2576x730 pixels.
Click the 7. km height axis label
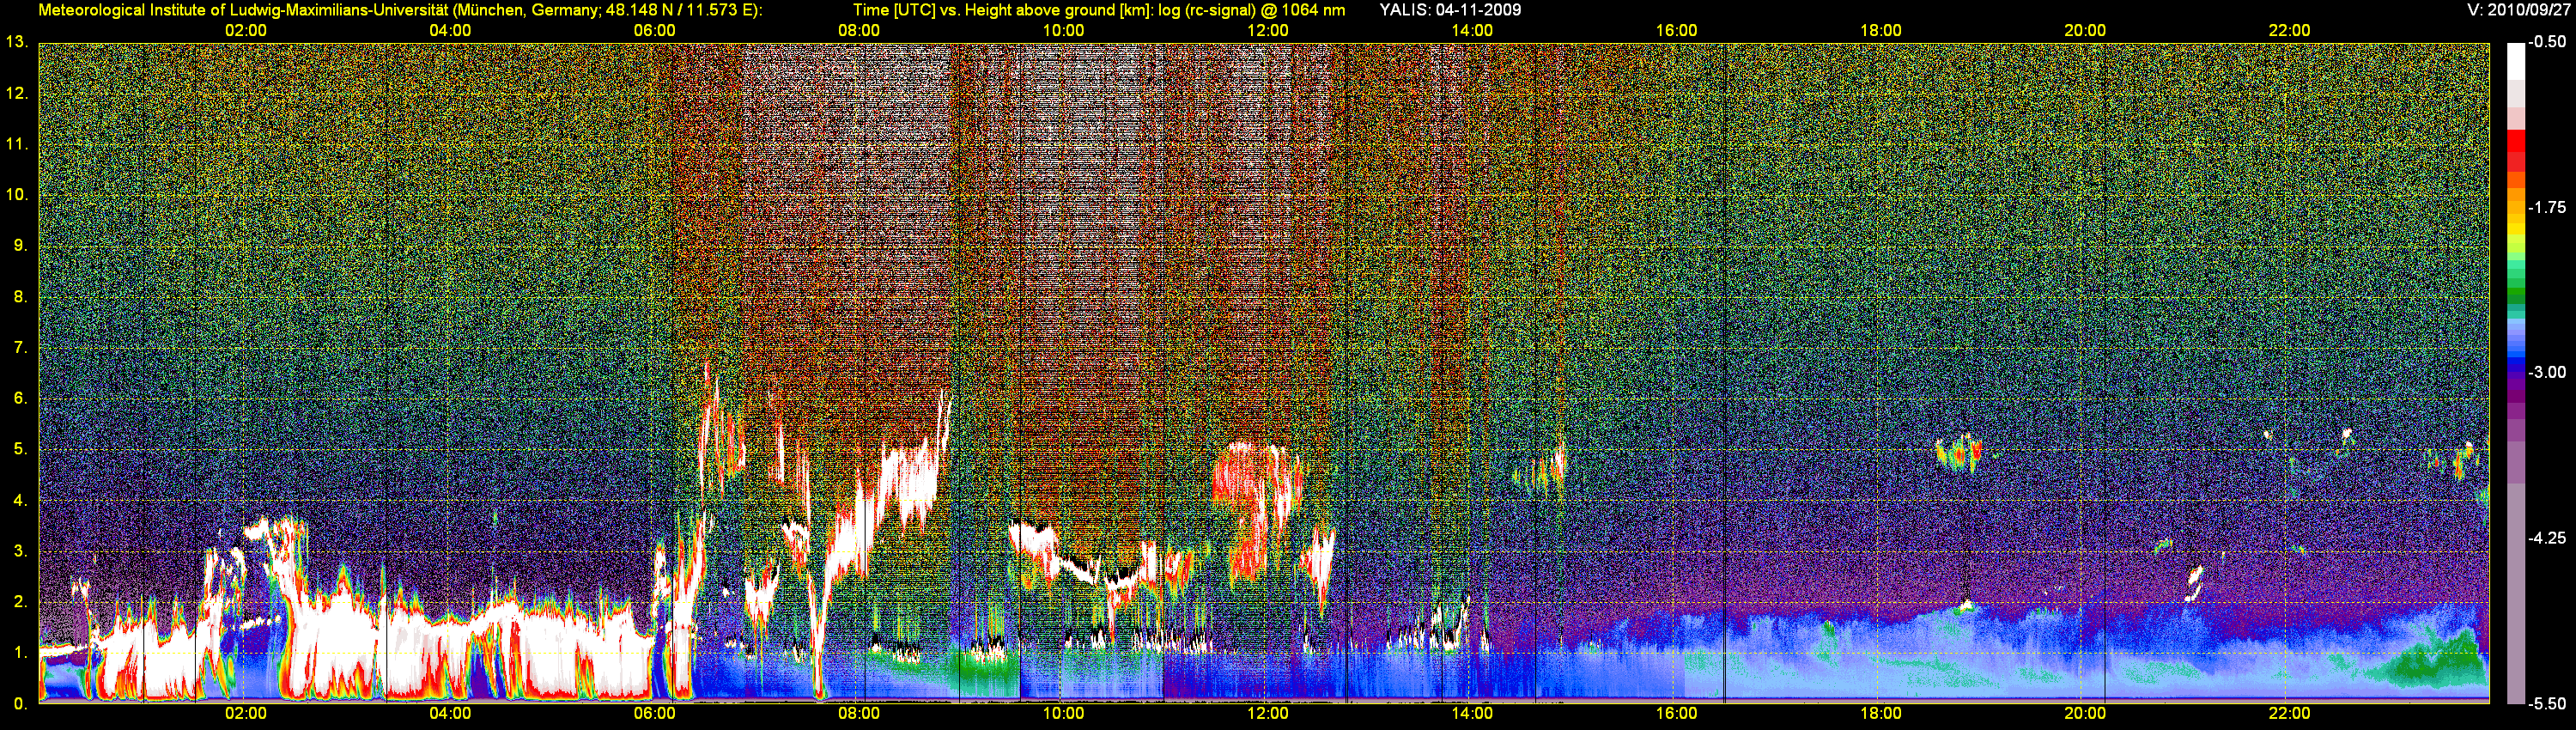point(20,348)
